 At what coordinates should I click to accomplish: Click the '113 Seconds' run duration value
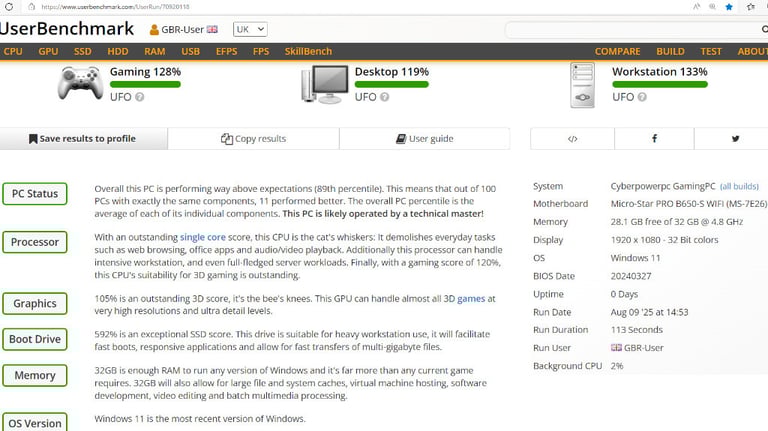pyautogui.click(x=637, y=330)
